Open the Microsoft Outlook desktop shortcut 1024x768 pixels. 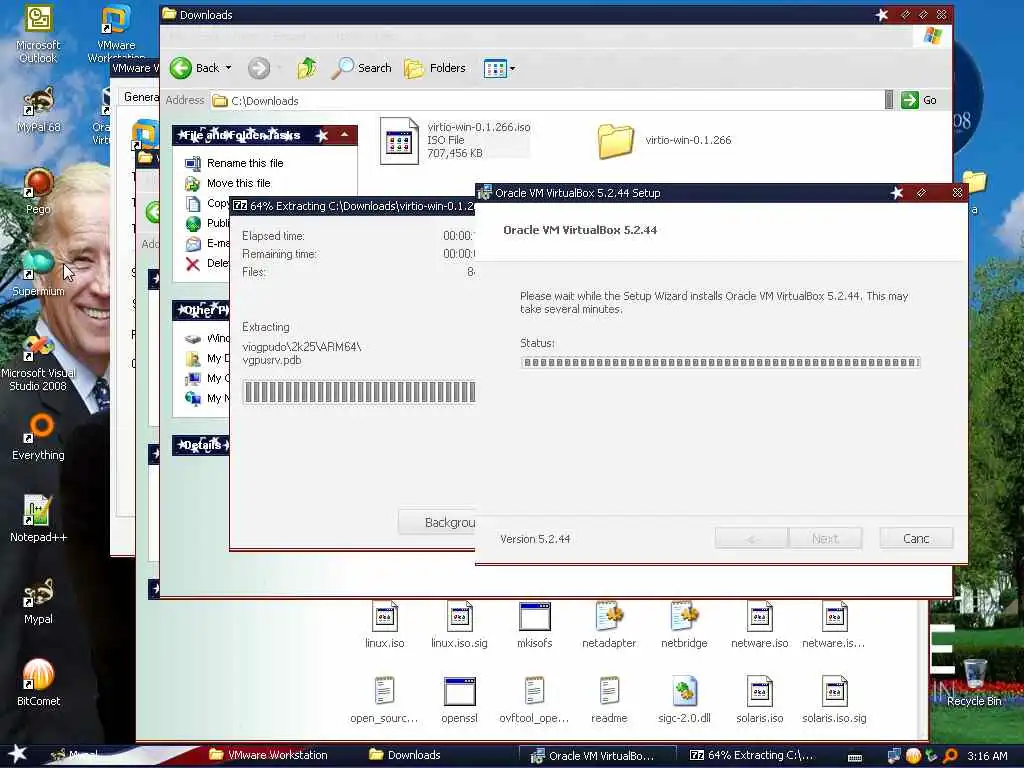(x=38, y=34)
